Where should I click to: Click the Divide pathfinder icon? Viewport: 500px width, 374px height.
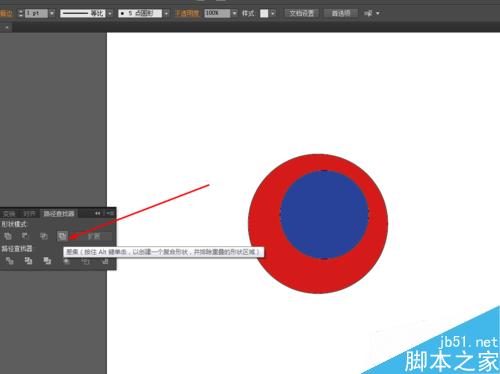coord(9,261)
